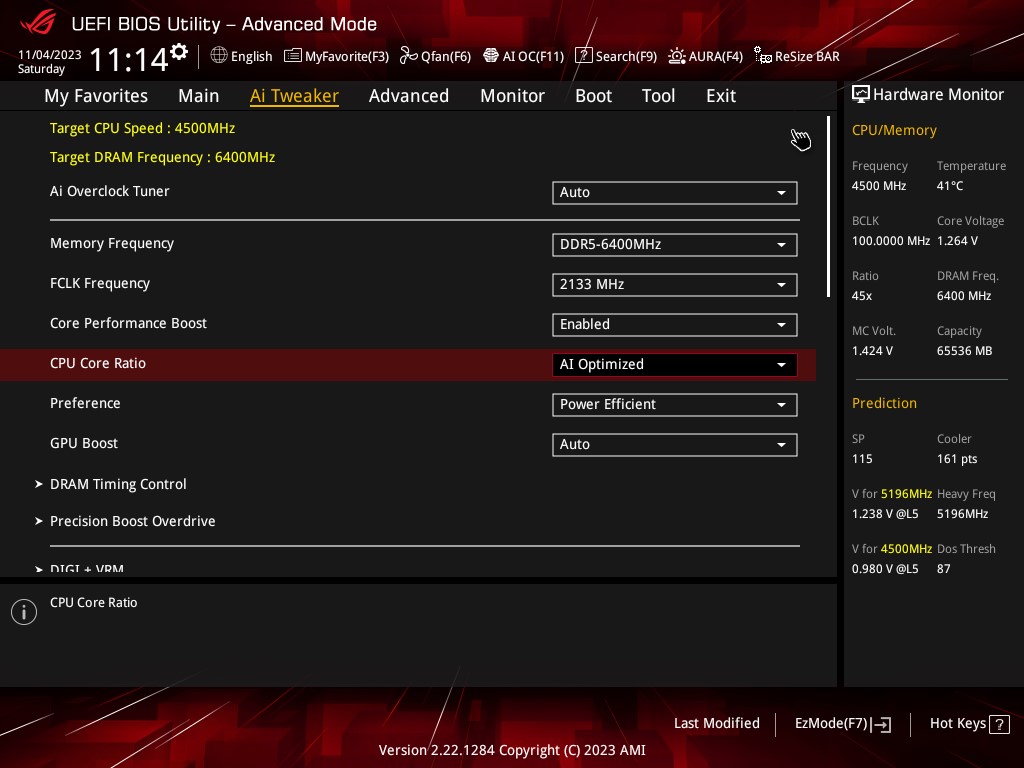The image size is (1024, 768).
Task: Go to the Monitor tab
Action: [512, 96]
